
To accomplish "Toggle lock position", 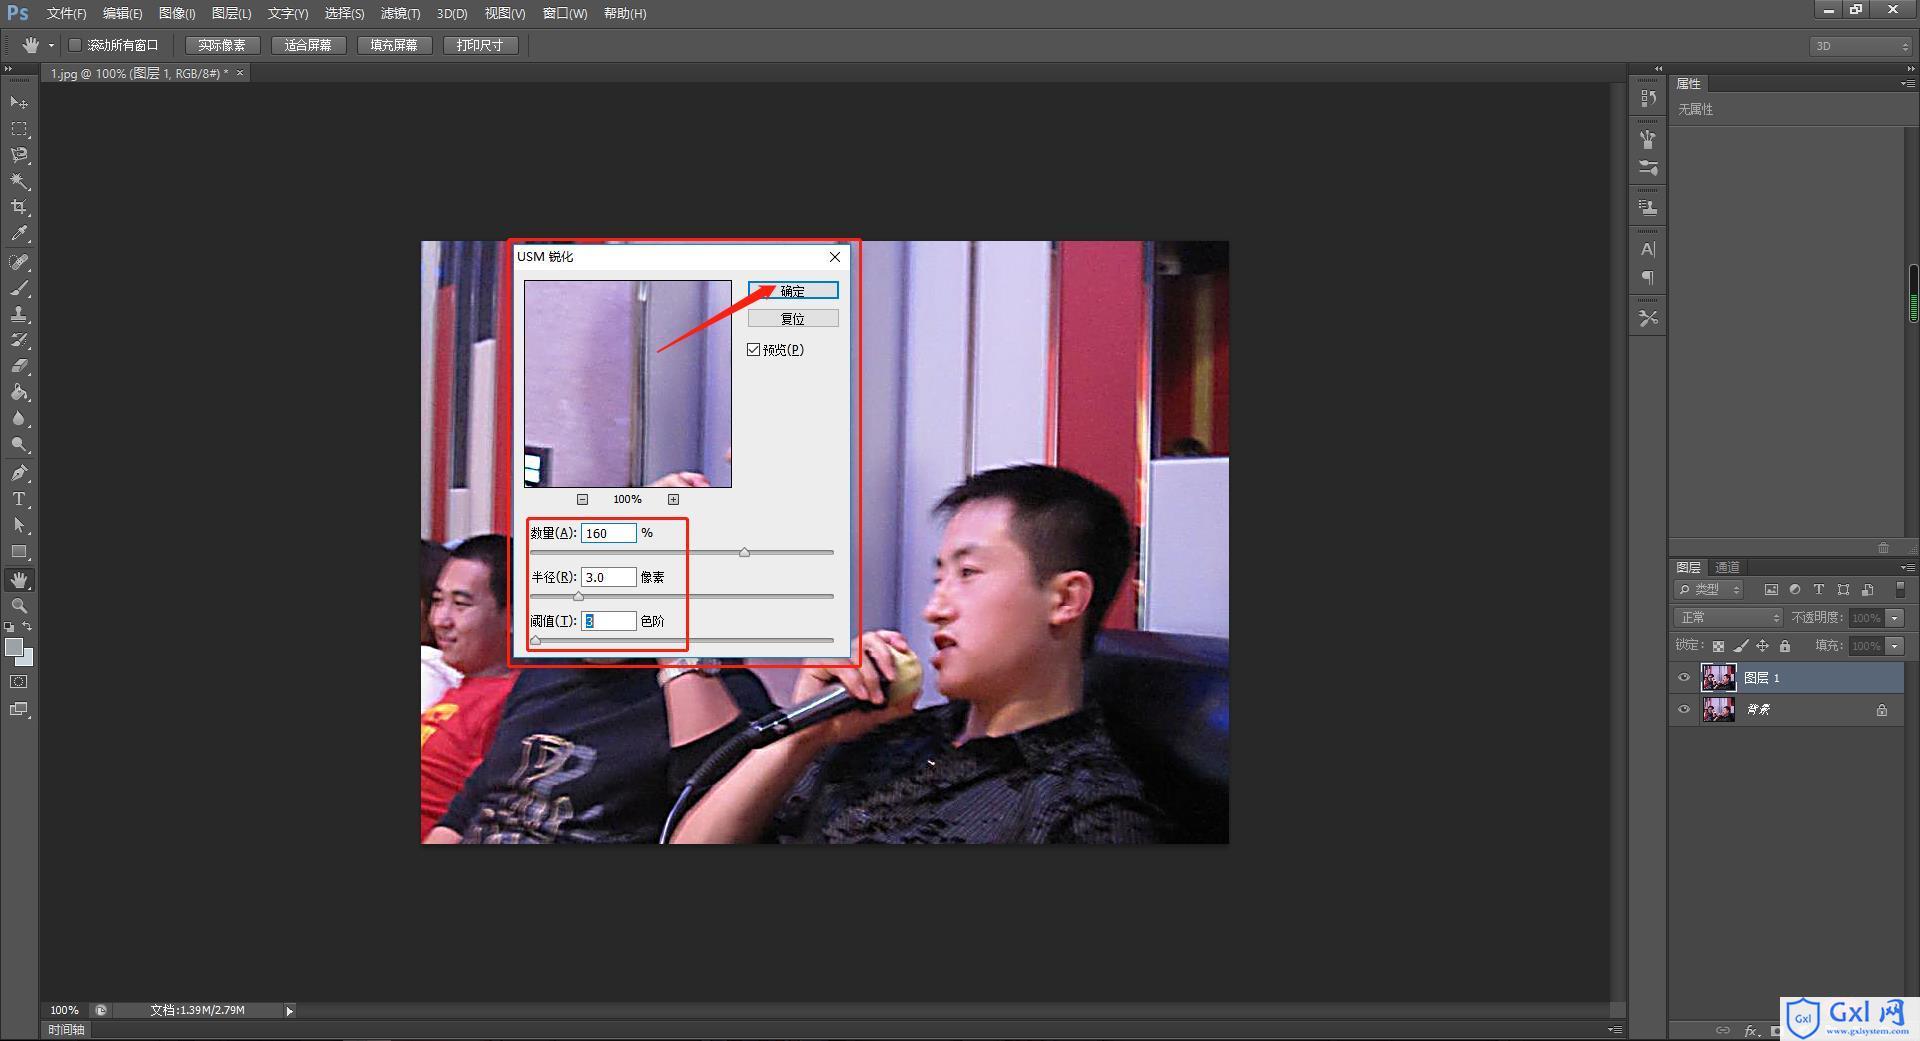I will (1763, 646).
